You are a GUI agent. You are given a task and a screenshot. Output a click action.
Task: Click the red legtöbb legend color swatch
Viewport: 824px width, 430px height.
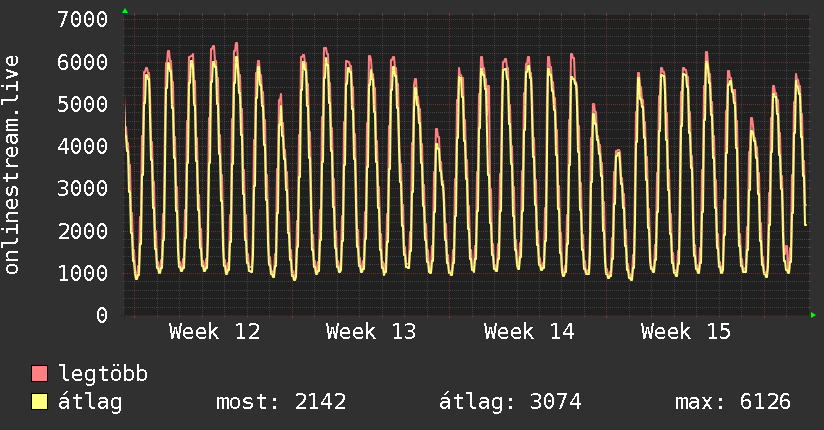point(40,374)
